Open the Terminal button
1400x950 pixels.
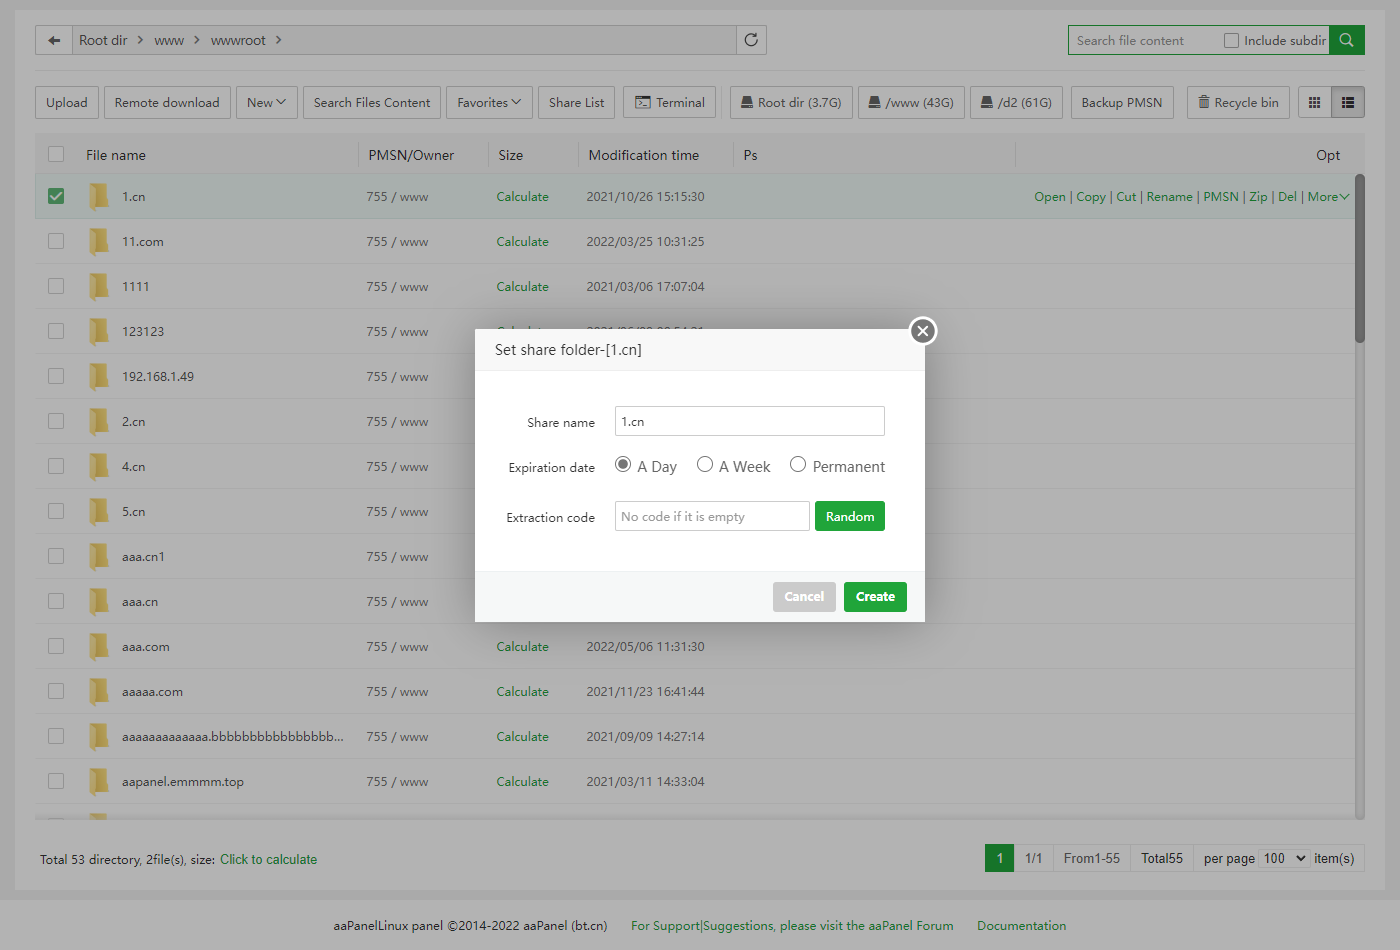click(669, 102)
